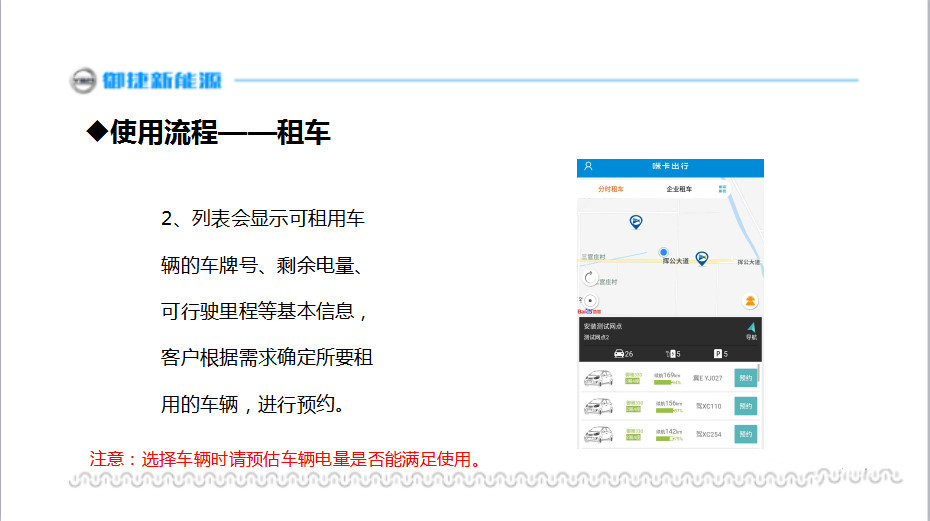This screenshot has width=930, height=521.
Task: Click the car list scrollbar
Action: click(759, 374)
